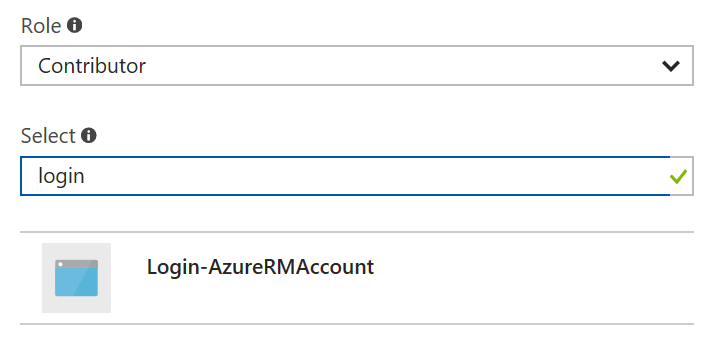This screenshot has width=724, height=363.
Task: Click the empty middle of Role box
Action: (402, 66)
